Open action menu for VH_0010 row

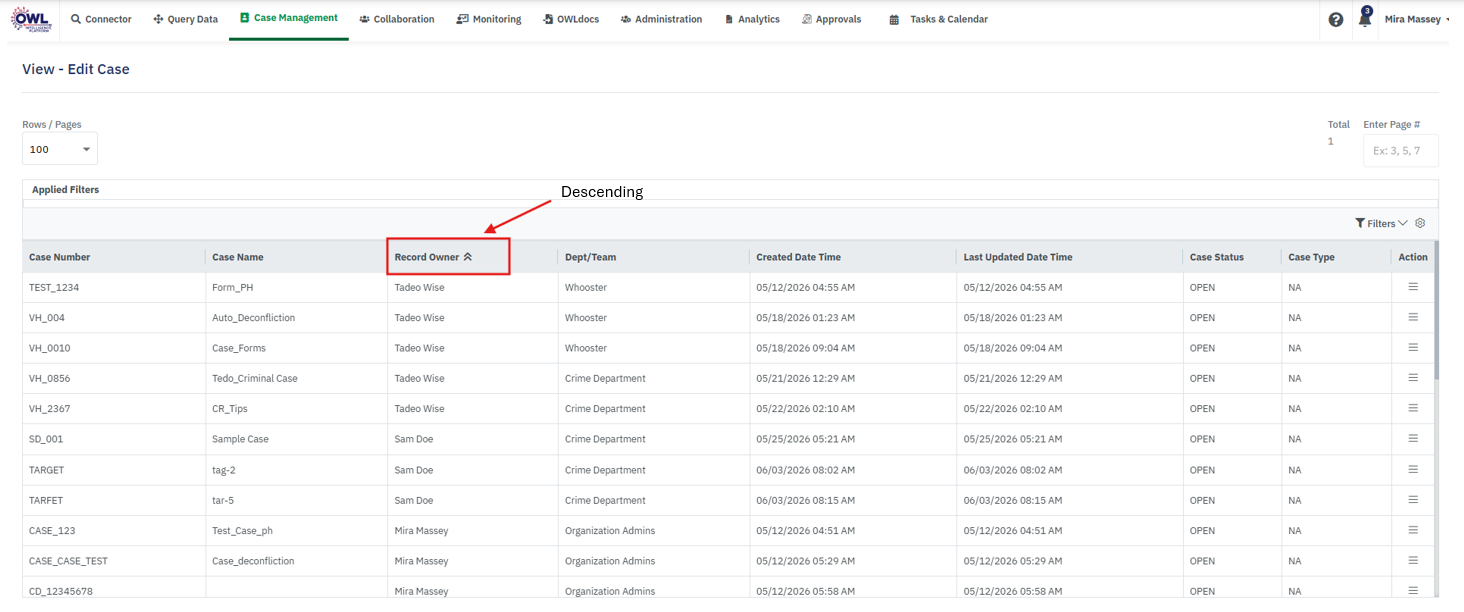point(1413,347)
